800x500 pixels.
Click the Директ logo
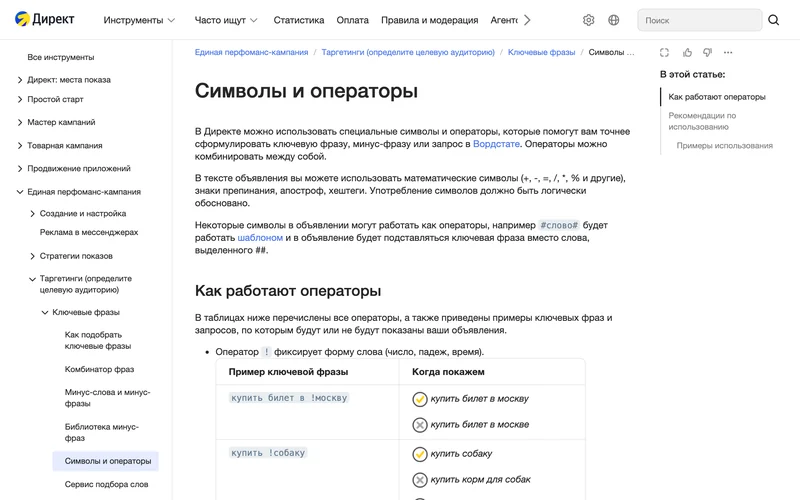point(44,19)
